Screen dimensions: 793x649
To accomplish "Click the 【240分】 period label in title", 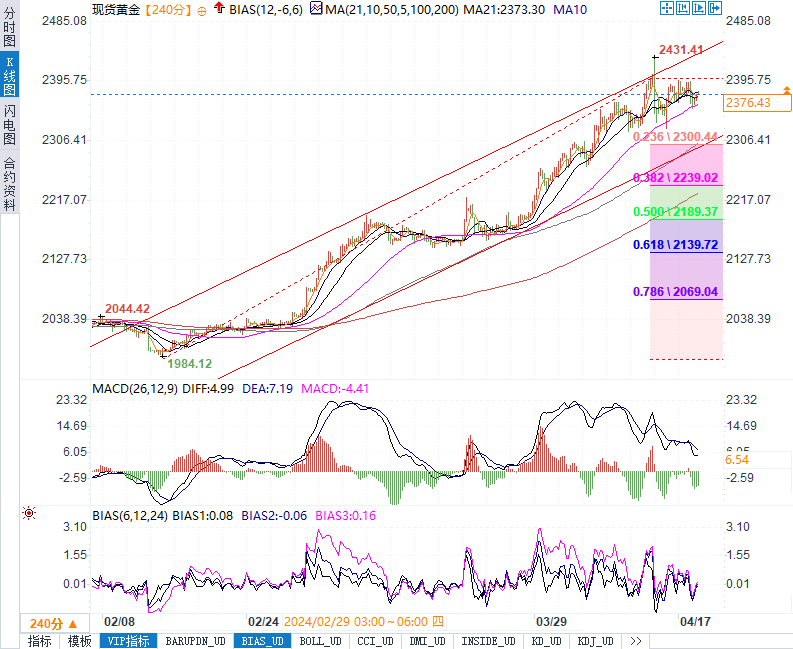I will pos(168,10).
